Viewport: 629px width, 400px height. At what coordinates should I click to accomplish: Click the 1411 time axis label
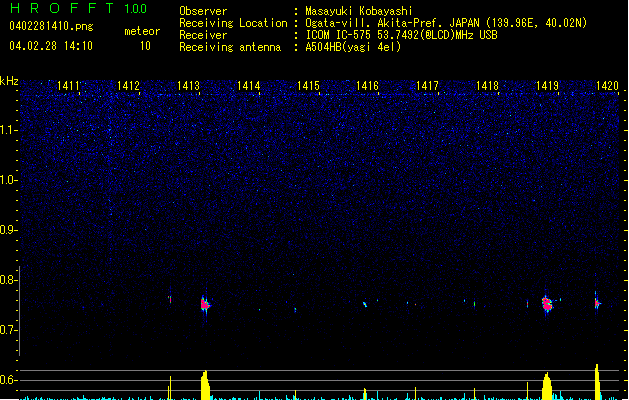[x=68, y=85]
